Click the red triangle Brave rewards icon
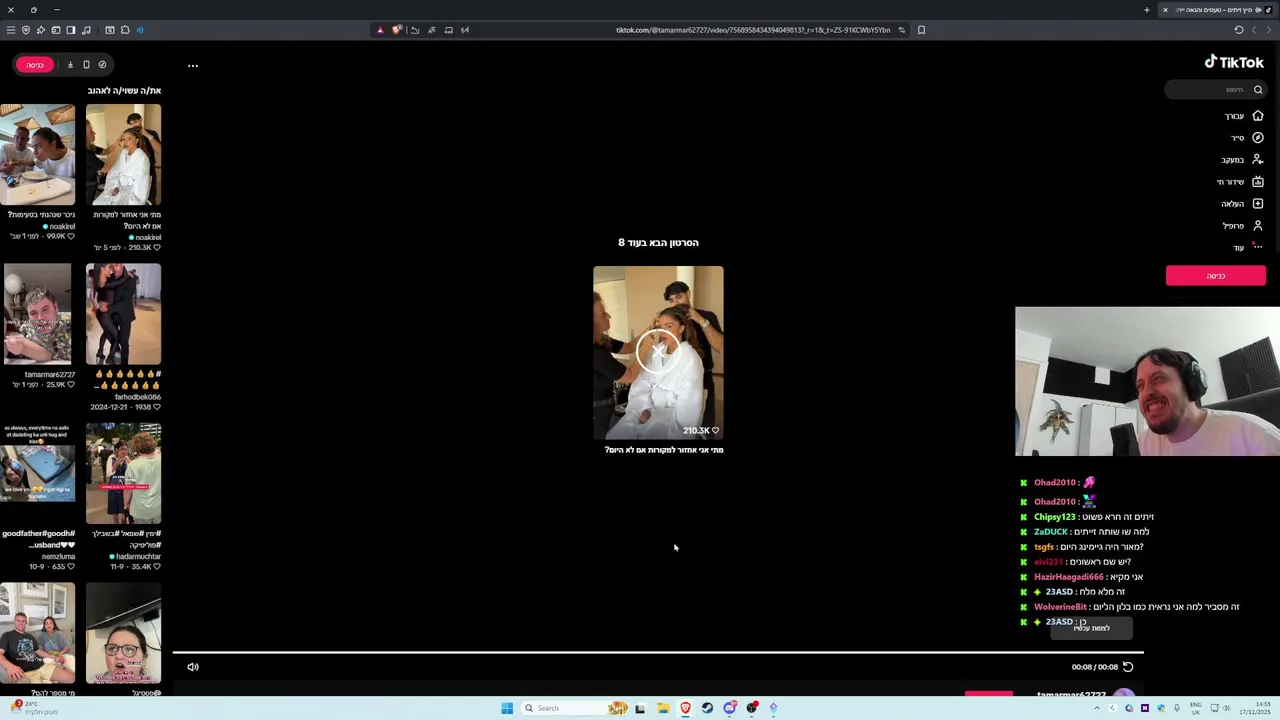This screenshot has width=1280, height=720. coord(380,30)
